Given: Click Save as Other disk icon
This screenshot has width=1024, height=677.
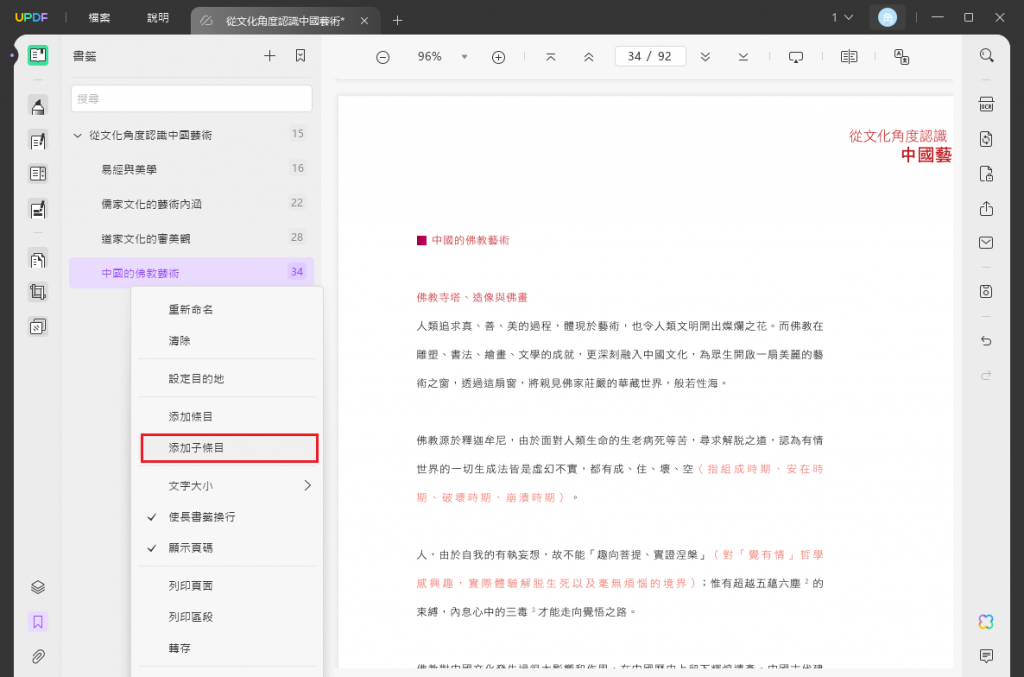Looking at the screenshot, I should coord(986,291).
